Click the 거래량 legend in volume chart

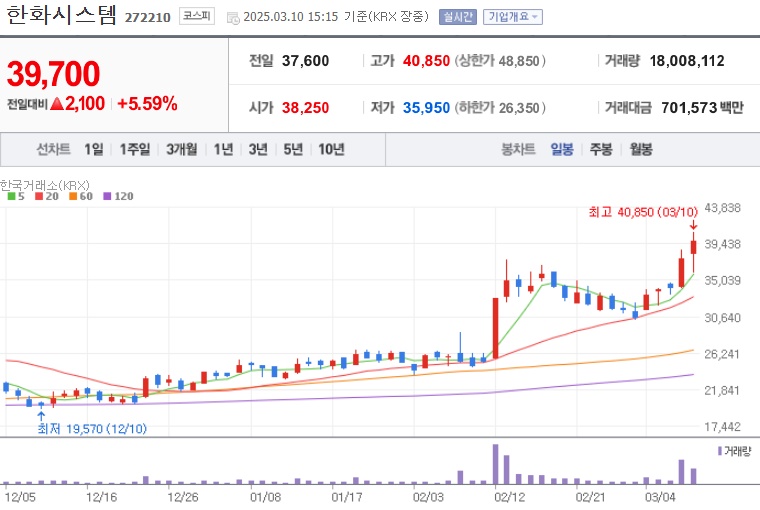point(734,451)
